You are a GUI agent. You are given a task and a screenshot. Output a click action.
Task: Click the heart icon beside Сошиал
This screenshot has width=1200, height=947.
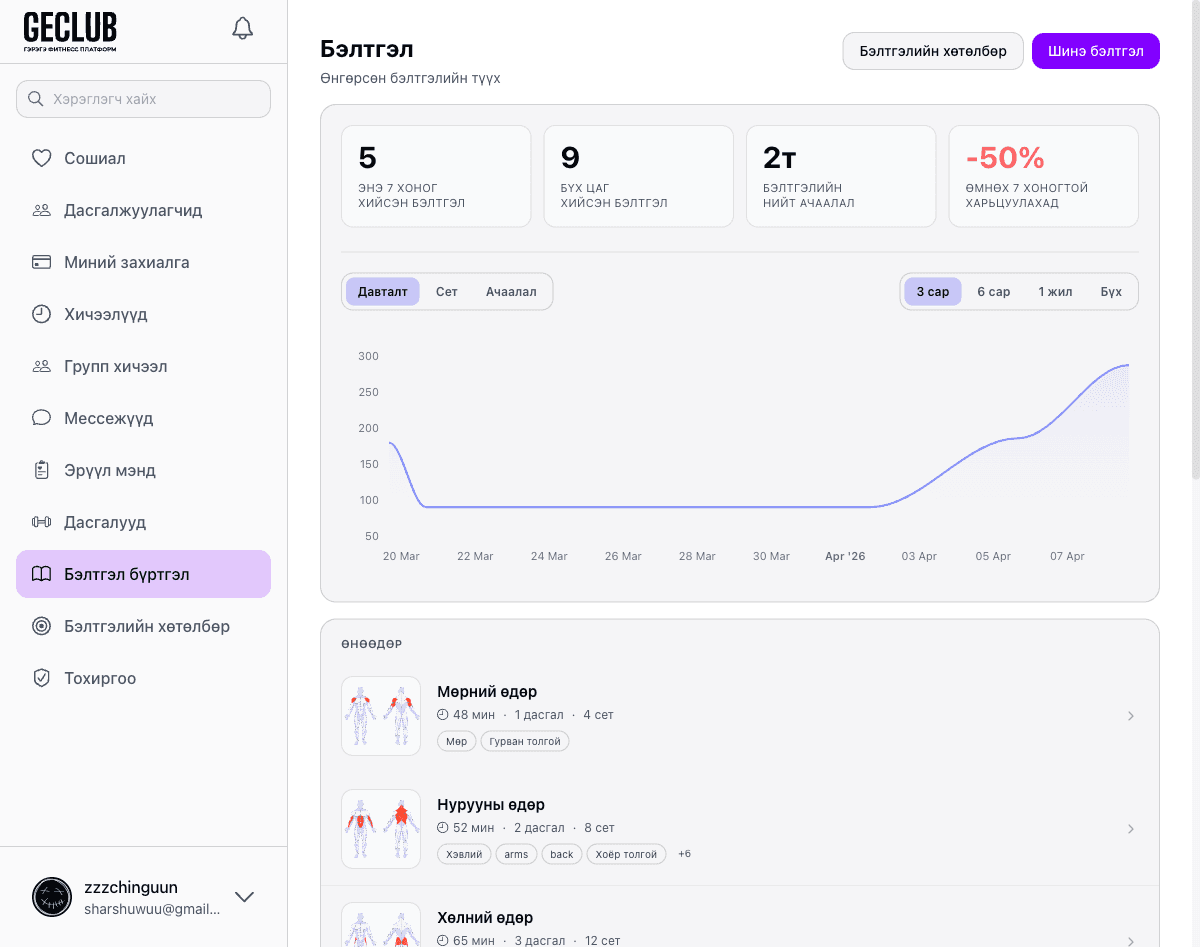(41, 158)
